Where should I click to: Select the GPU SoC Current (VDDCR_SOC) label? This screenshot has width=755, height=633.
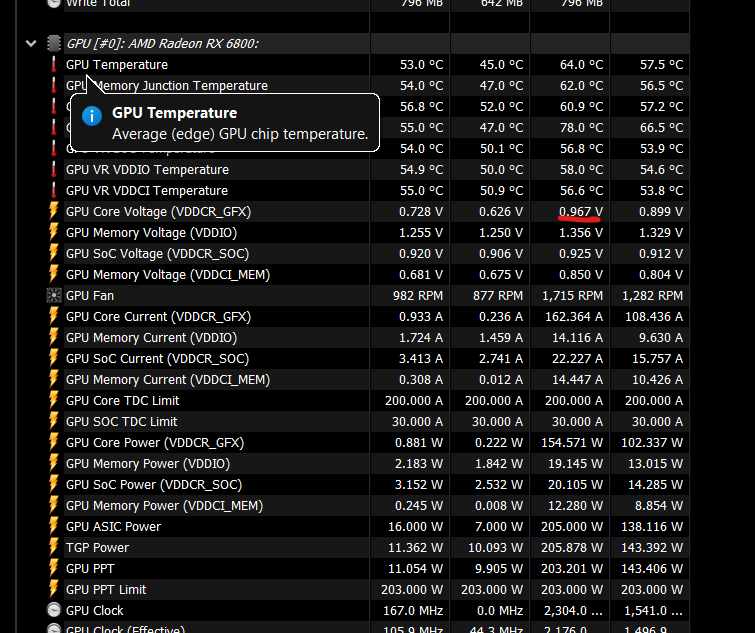pyautogui.click(x=157, y=359)
